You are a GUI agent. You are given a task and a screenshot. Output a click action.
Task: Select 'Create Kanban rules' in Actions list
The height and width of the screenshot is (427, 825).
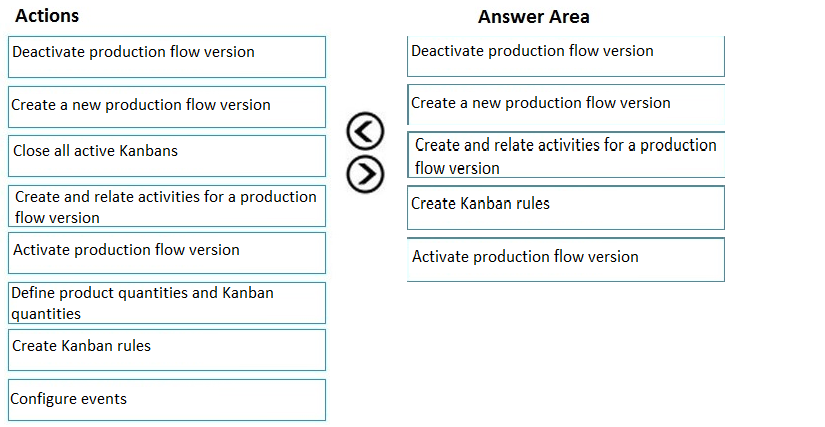(167, 350)
